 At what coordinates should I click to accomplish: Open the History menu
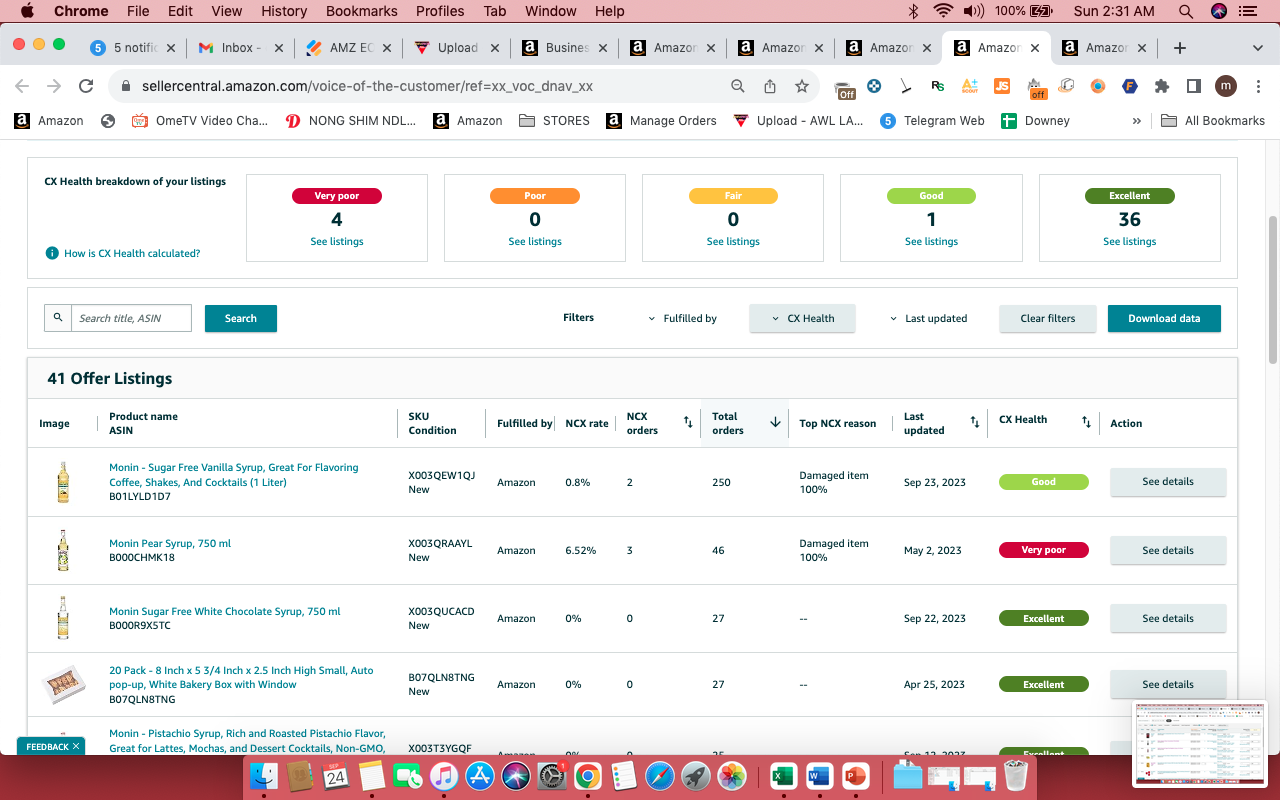284,11
